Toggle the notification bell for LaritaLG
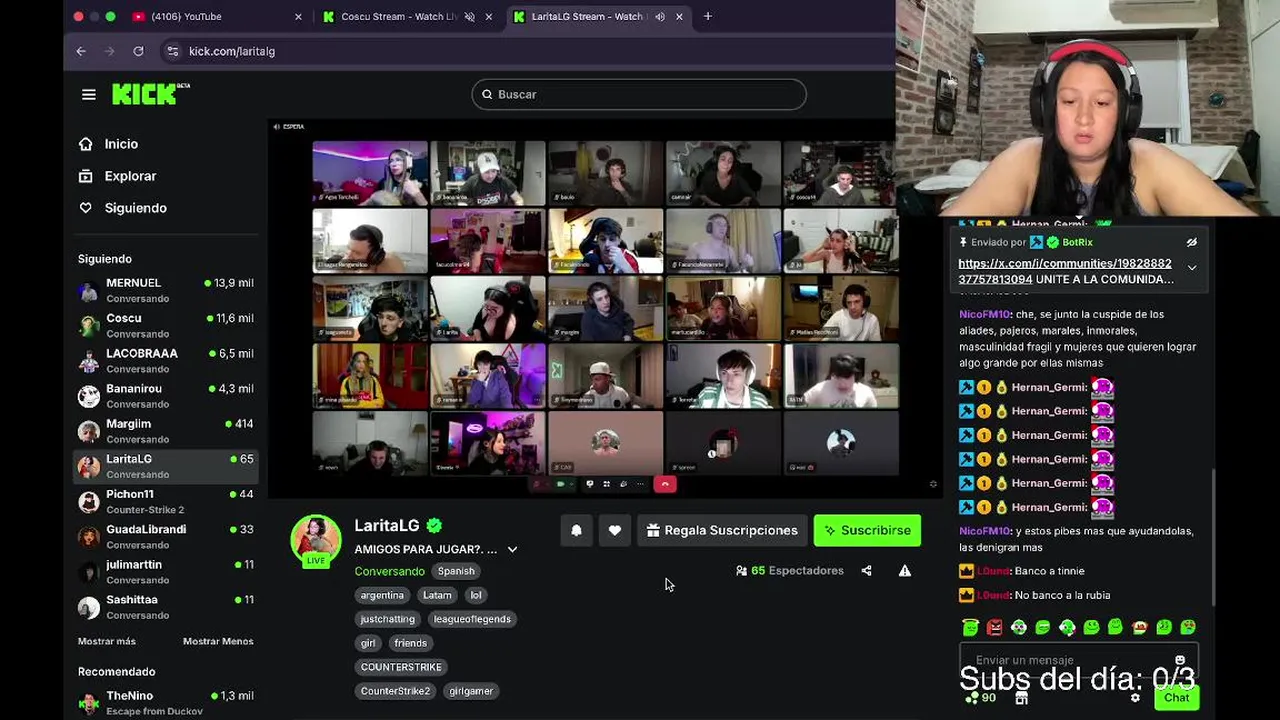This screenshot has height=720, width=1280. (x=576, y=531)
